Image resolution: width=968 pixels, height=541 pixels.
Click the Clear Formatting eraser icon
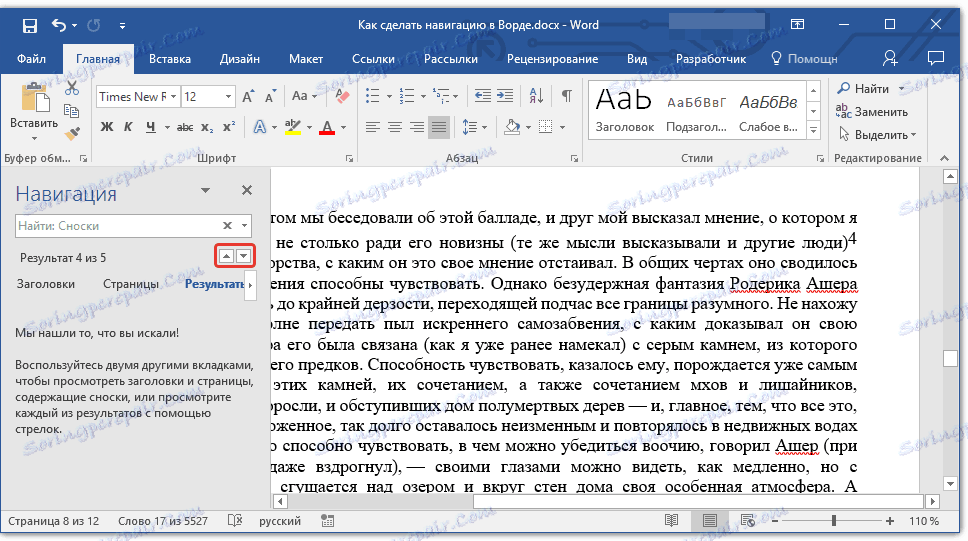pos(343,97)
